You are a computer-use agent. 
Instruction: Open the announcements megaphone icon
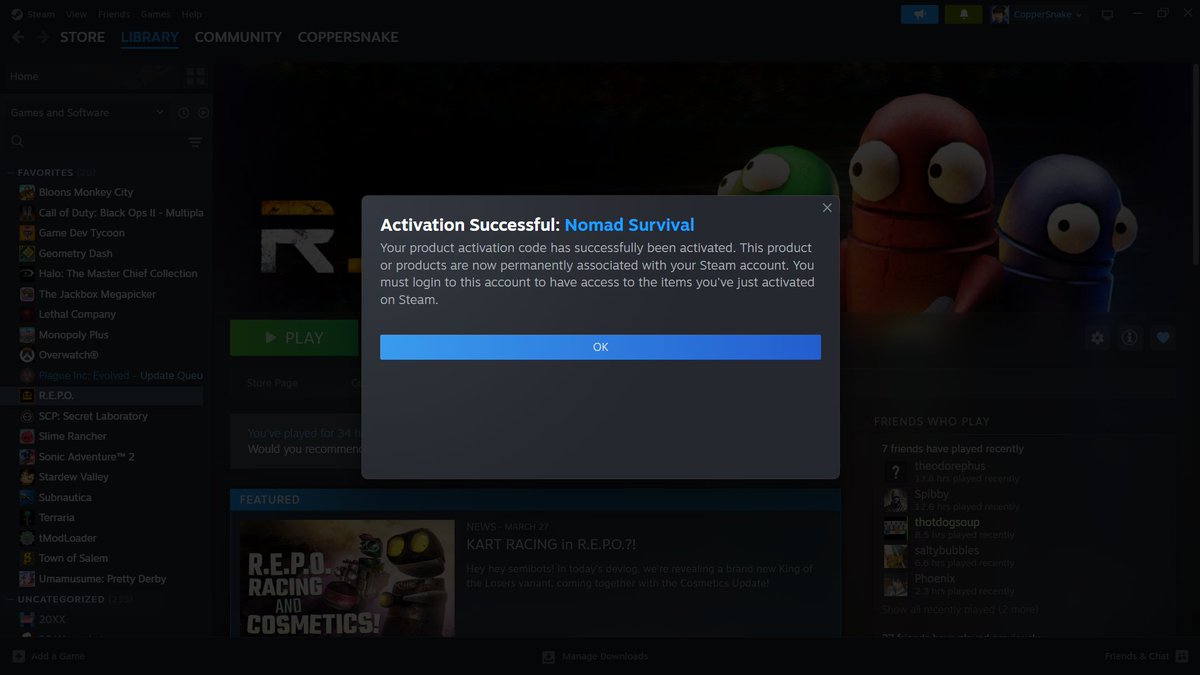(920, 14)
